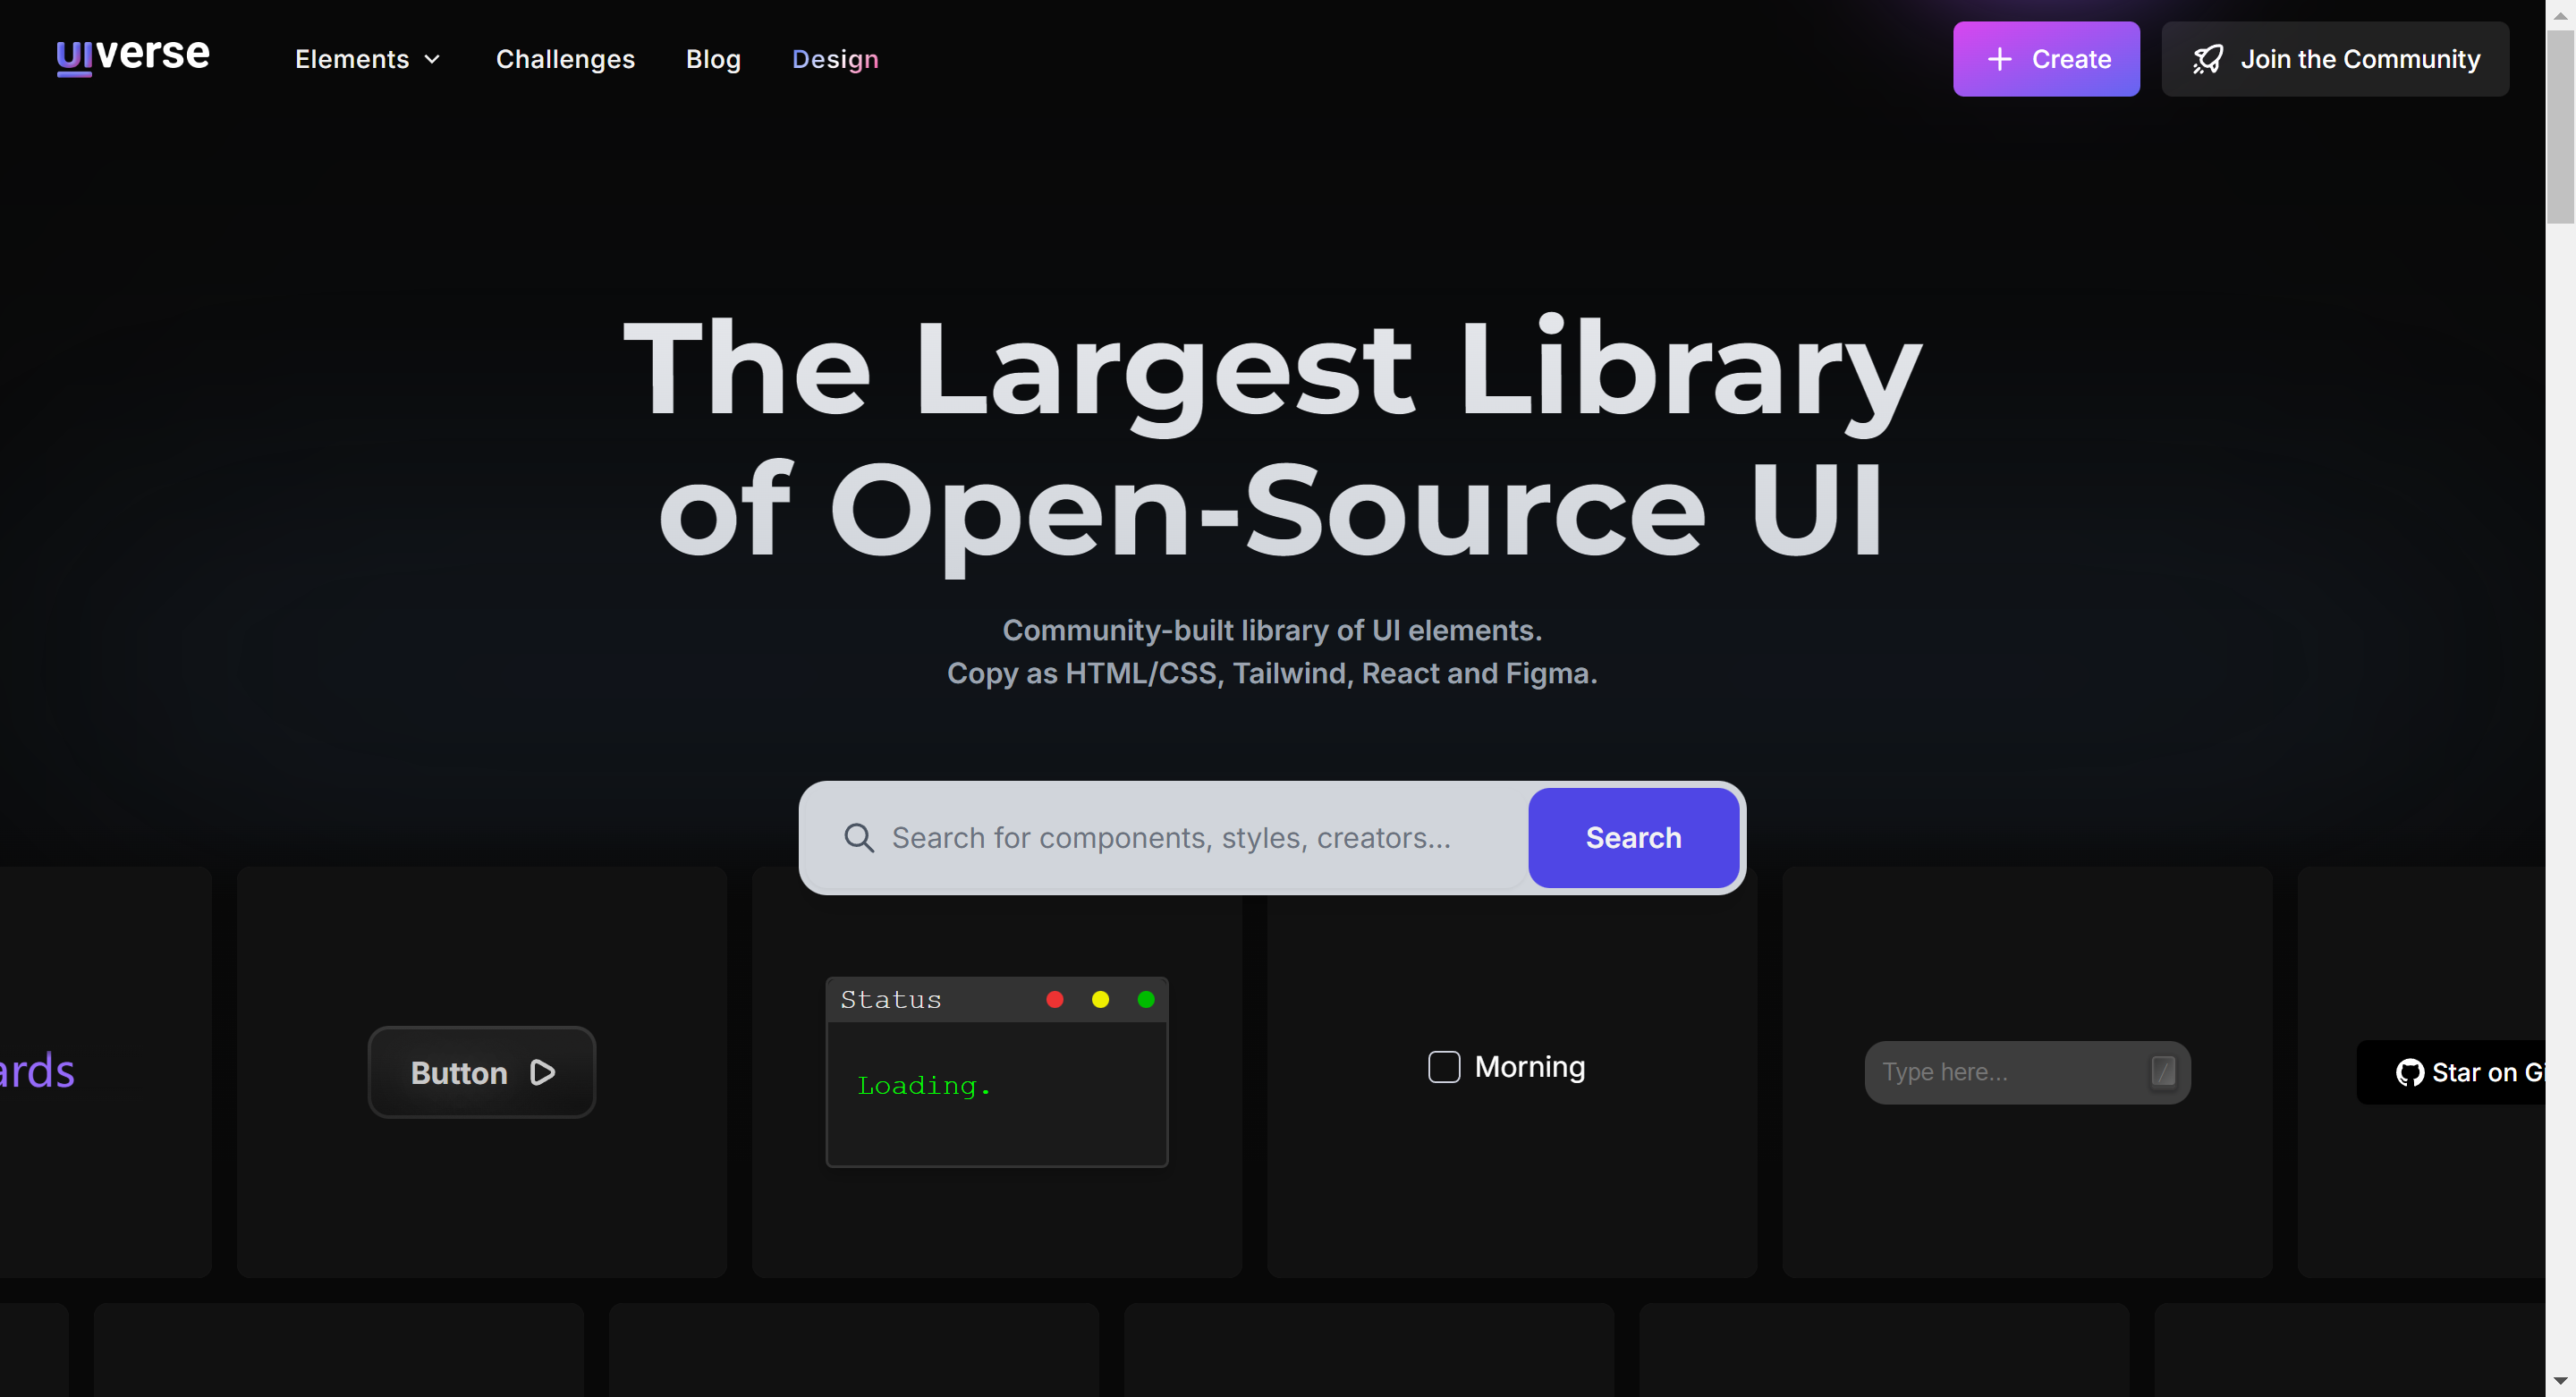The height and width of the screenshot is (1397, 2576).
Task: Click the rocket icon beside Join the Community
Action: (2208, 59)
